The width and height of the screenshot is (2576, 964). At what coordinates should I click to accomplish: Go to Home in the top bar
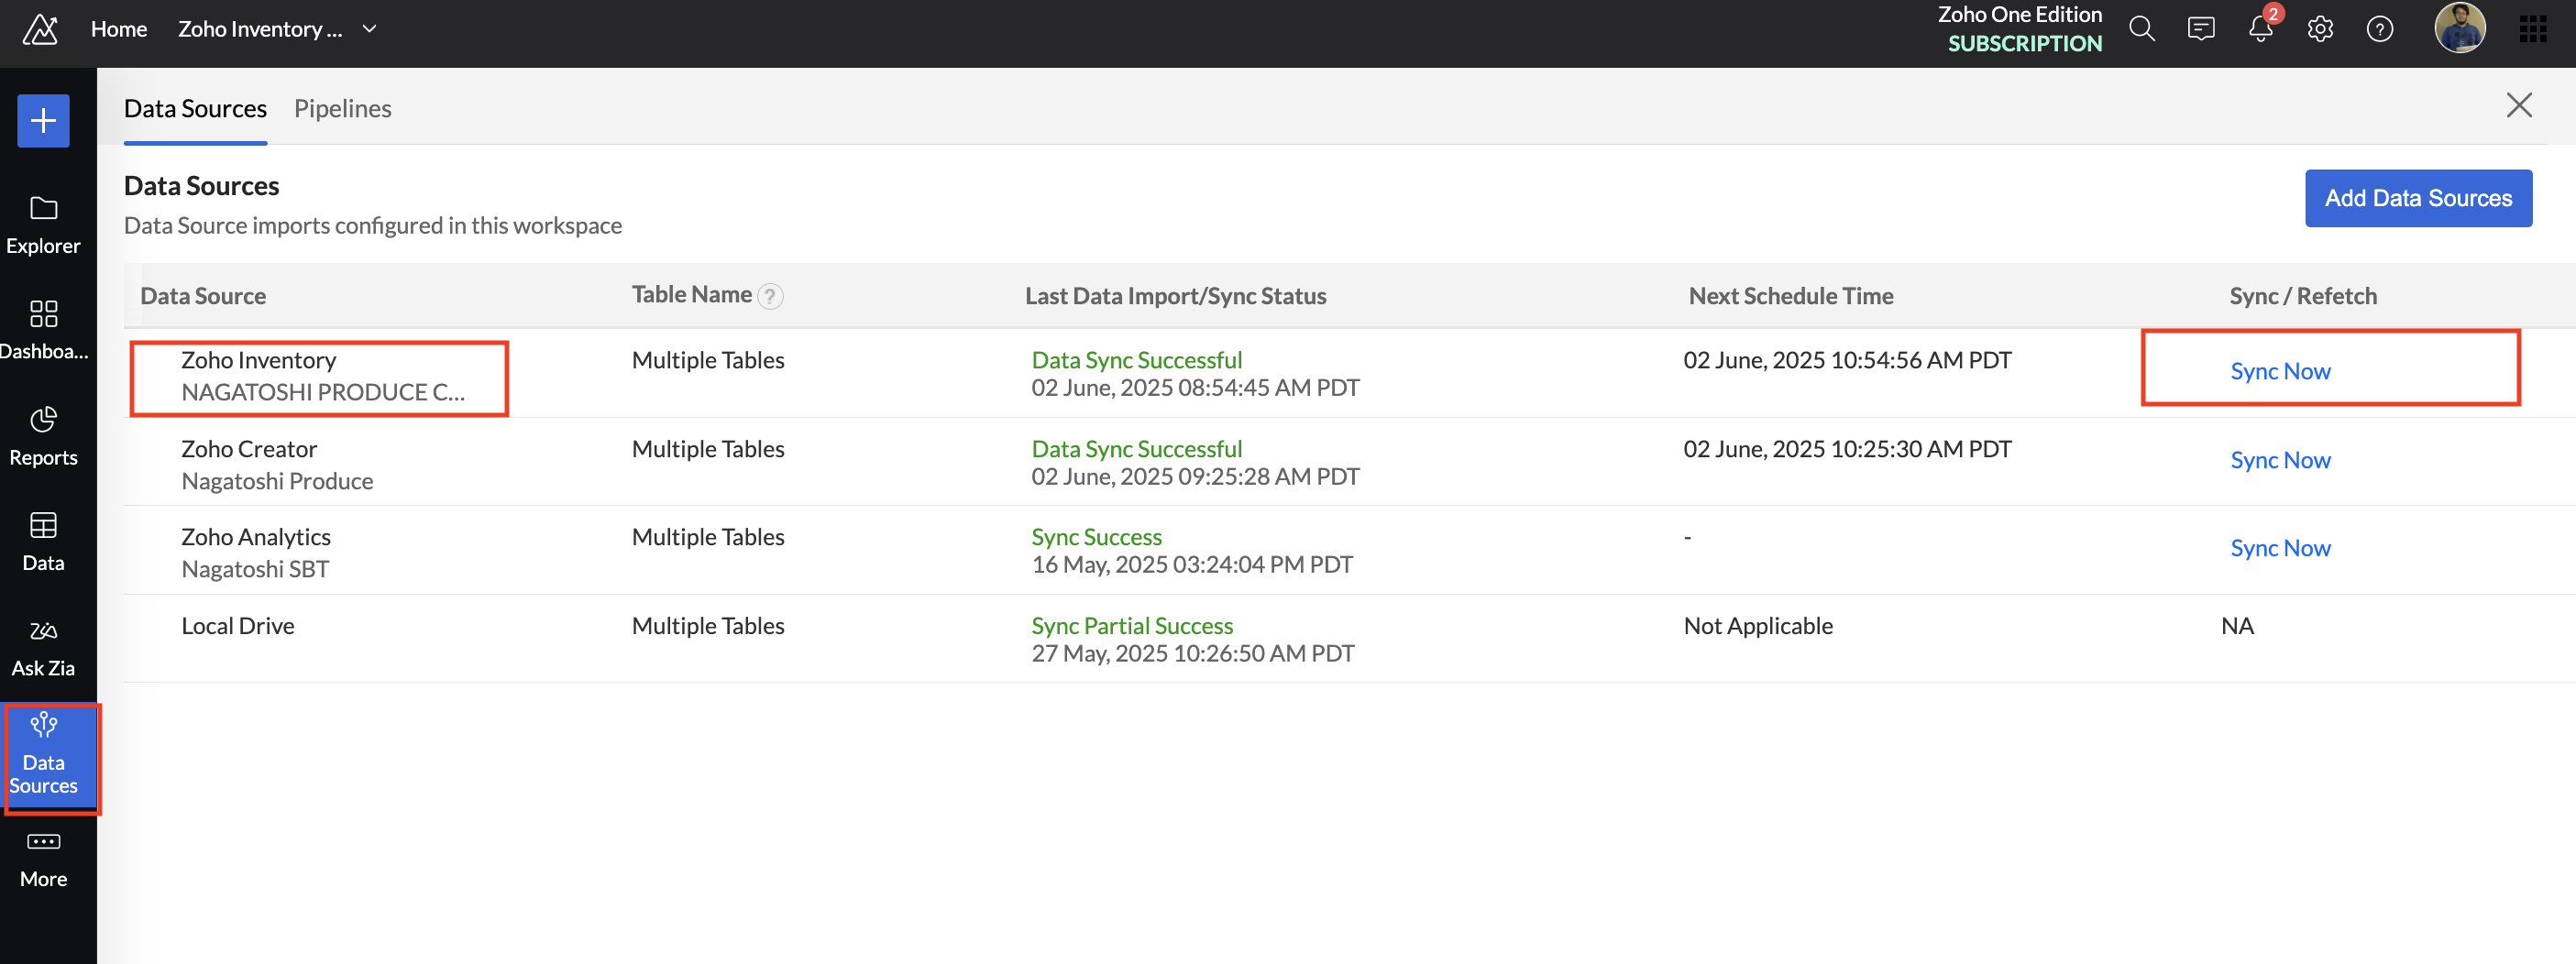click(x=119, y=29)
